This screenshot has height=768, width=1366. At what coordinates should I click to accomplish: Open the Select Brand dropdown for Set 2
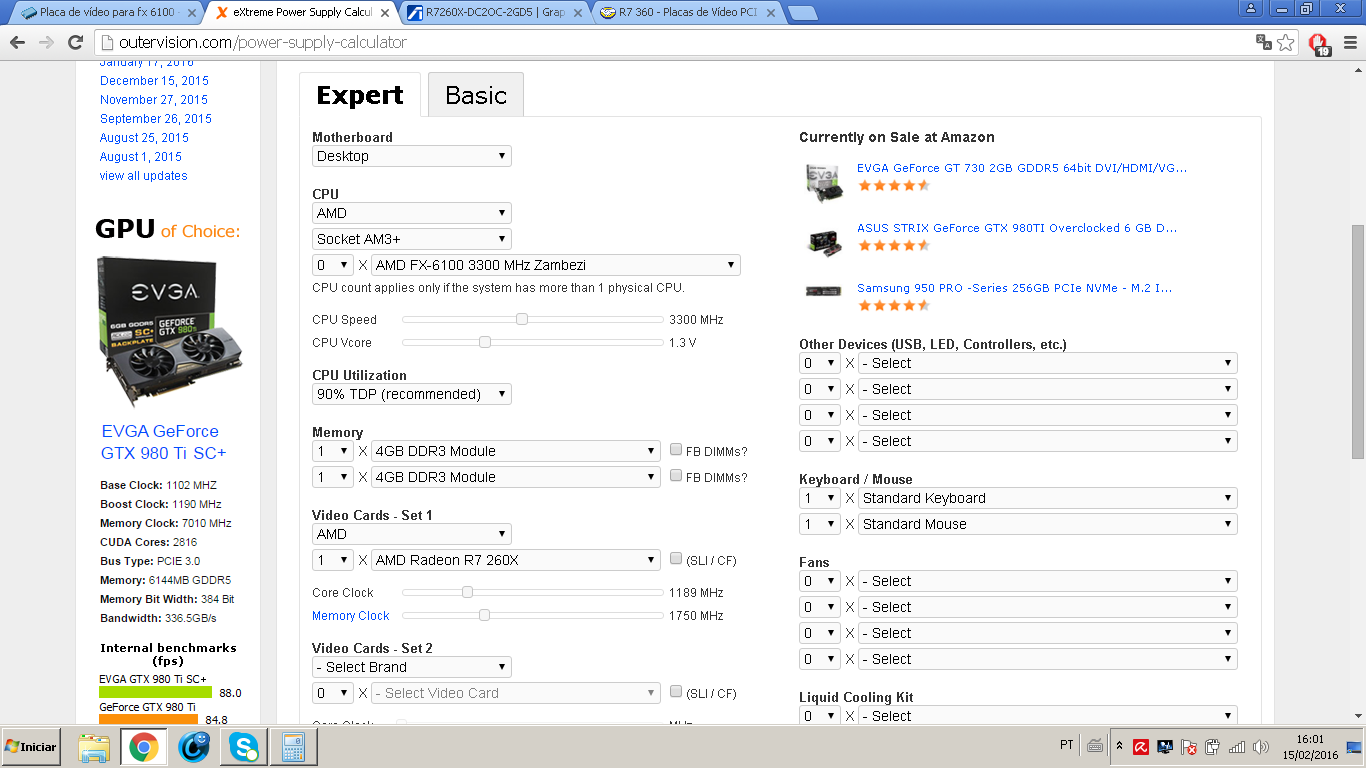click(412, 667)
